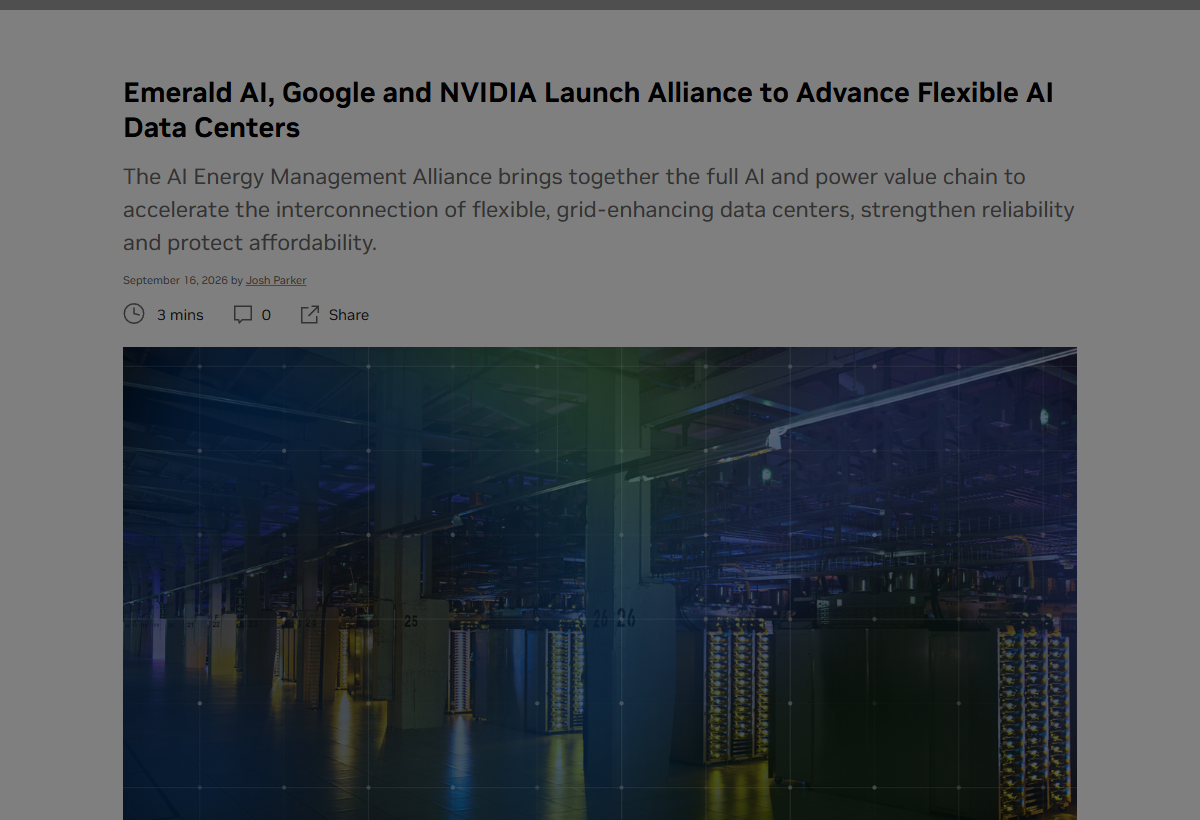Click the date "September 16, 2026"
Screen dimensions: 1200x820
coord(175,280)
